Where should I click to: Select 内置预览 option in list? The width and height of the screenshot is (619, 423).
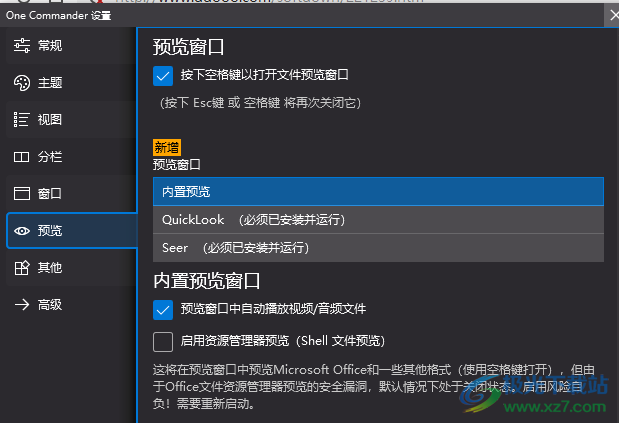point(378,192)
